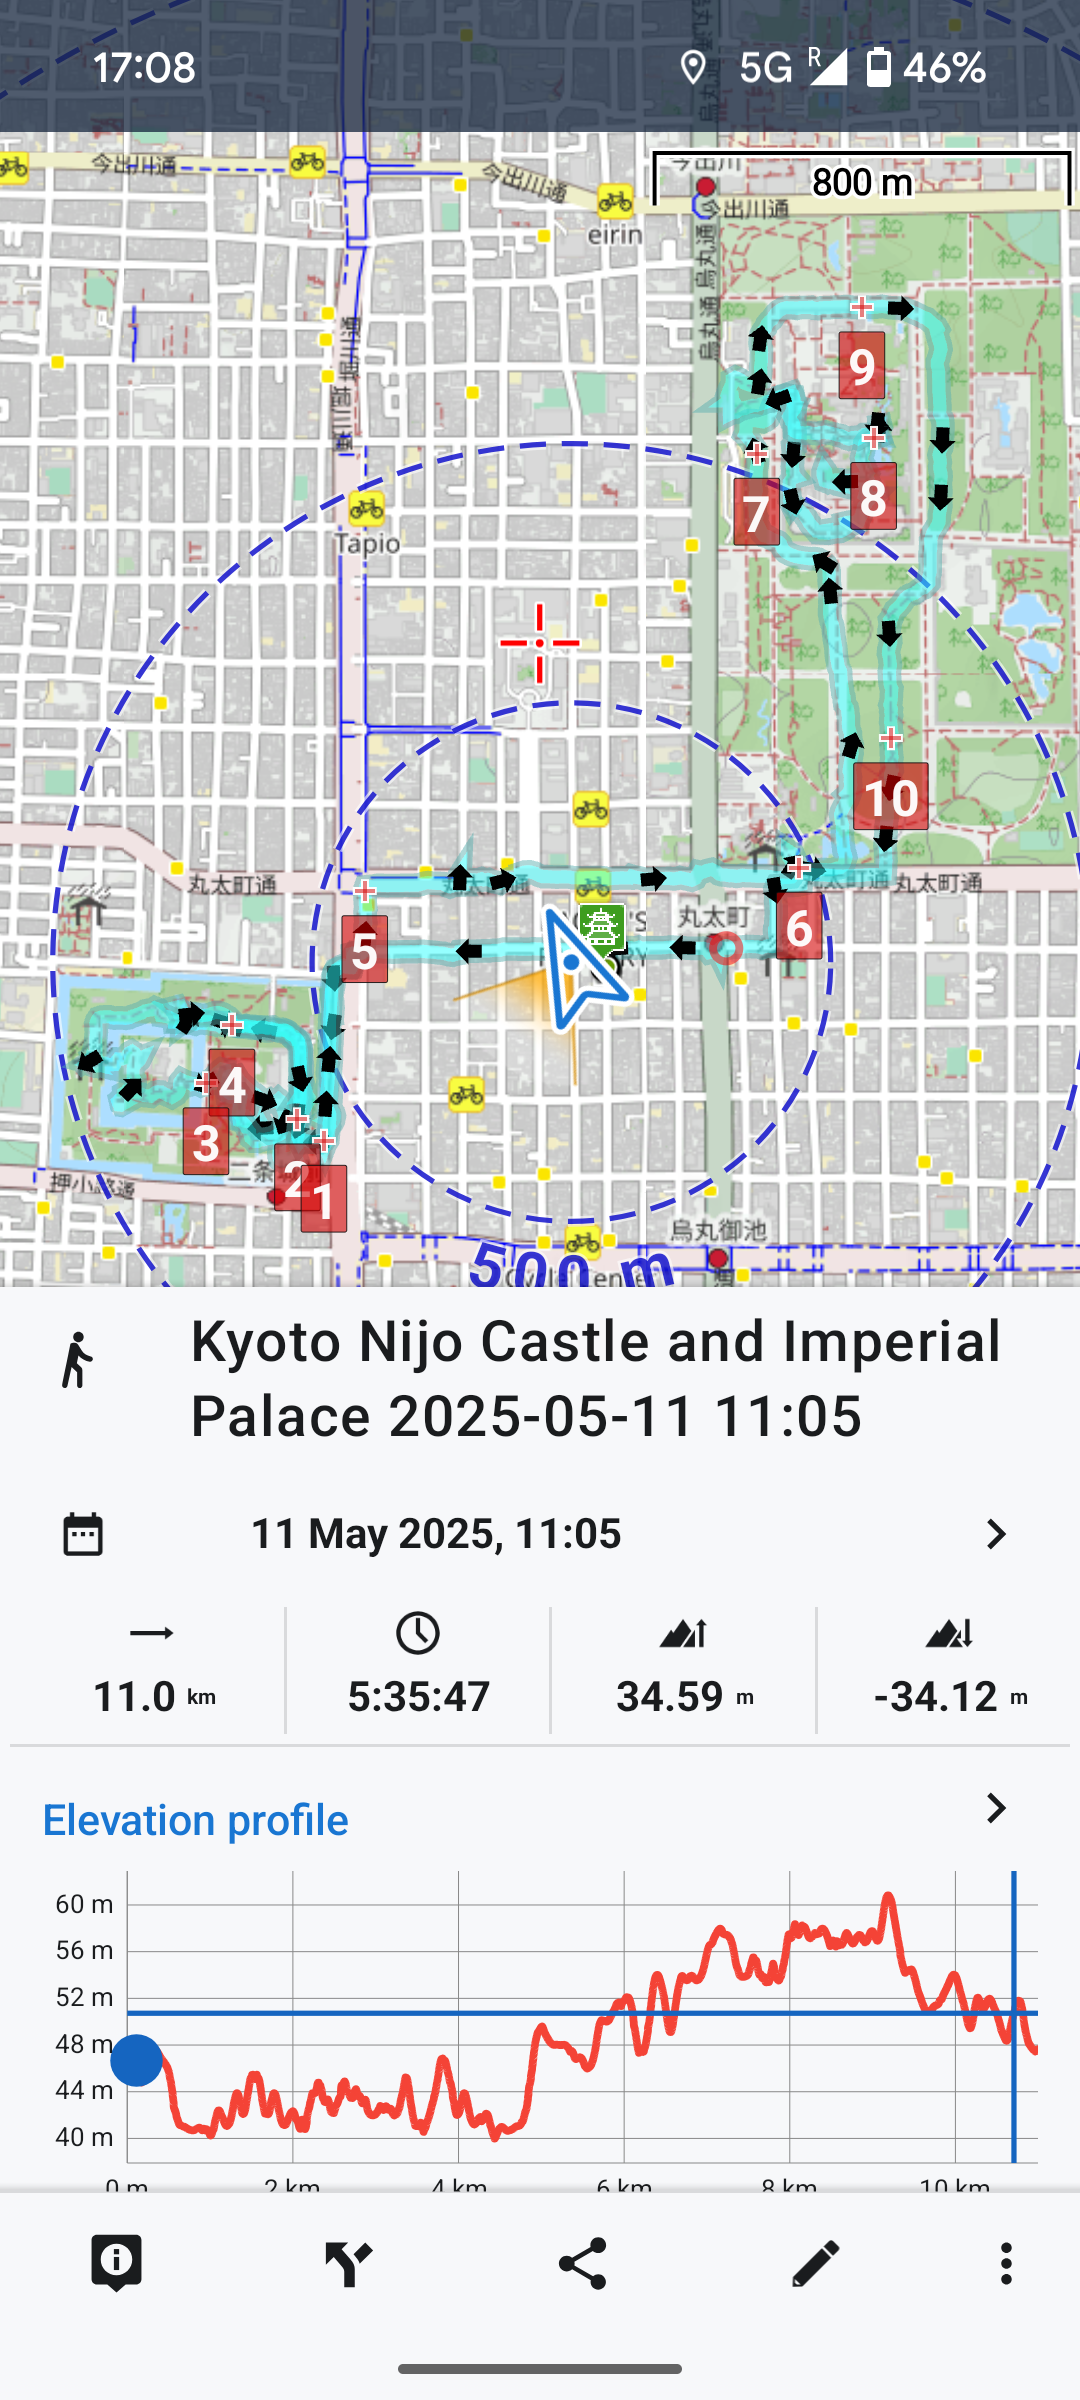The width and height of the screenshot is (1080, 2400).
Task: Open the track info icon in bottom bar
Action: [116, 2263]
